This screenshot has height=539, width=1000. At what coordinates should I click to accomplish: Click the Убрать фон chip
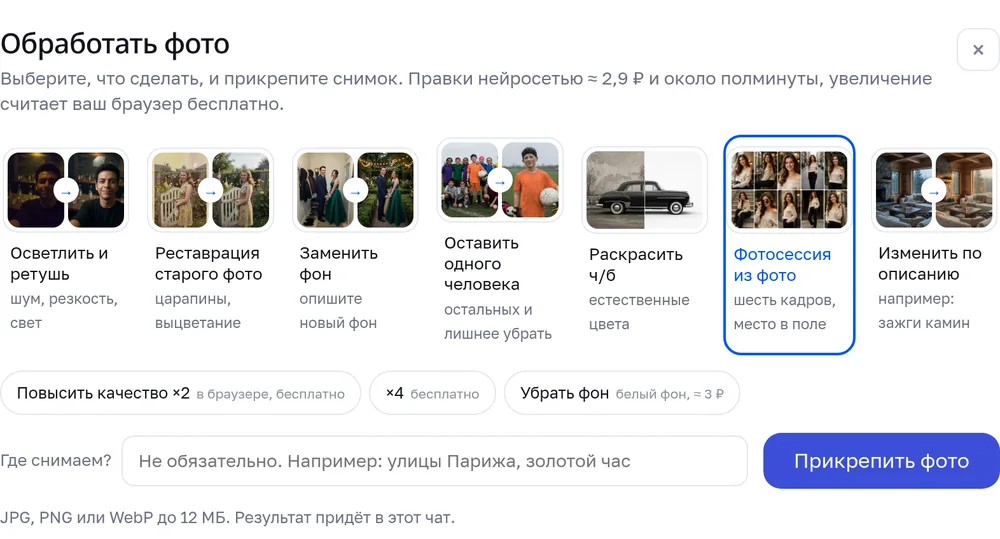coord(622,393)
